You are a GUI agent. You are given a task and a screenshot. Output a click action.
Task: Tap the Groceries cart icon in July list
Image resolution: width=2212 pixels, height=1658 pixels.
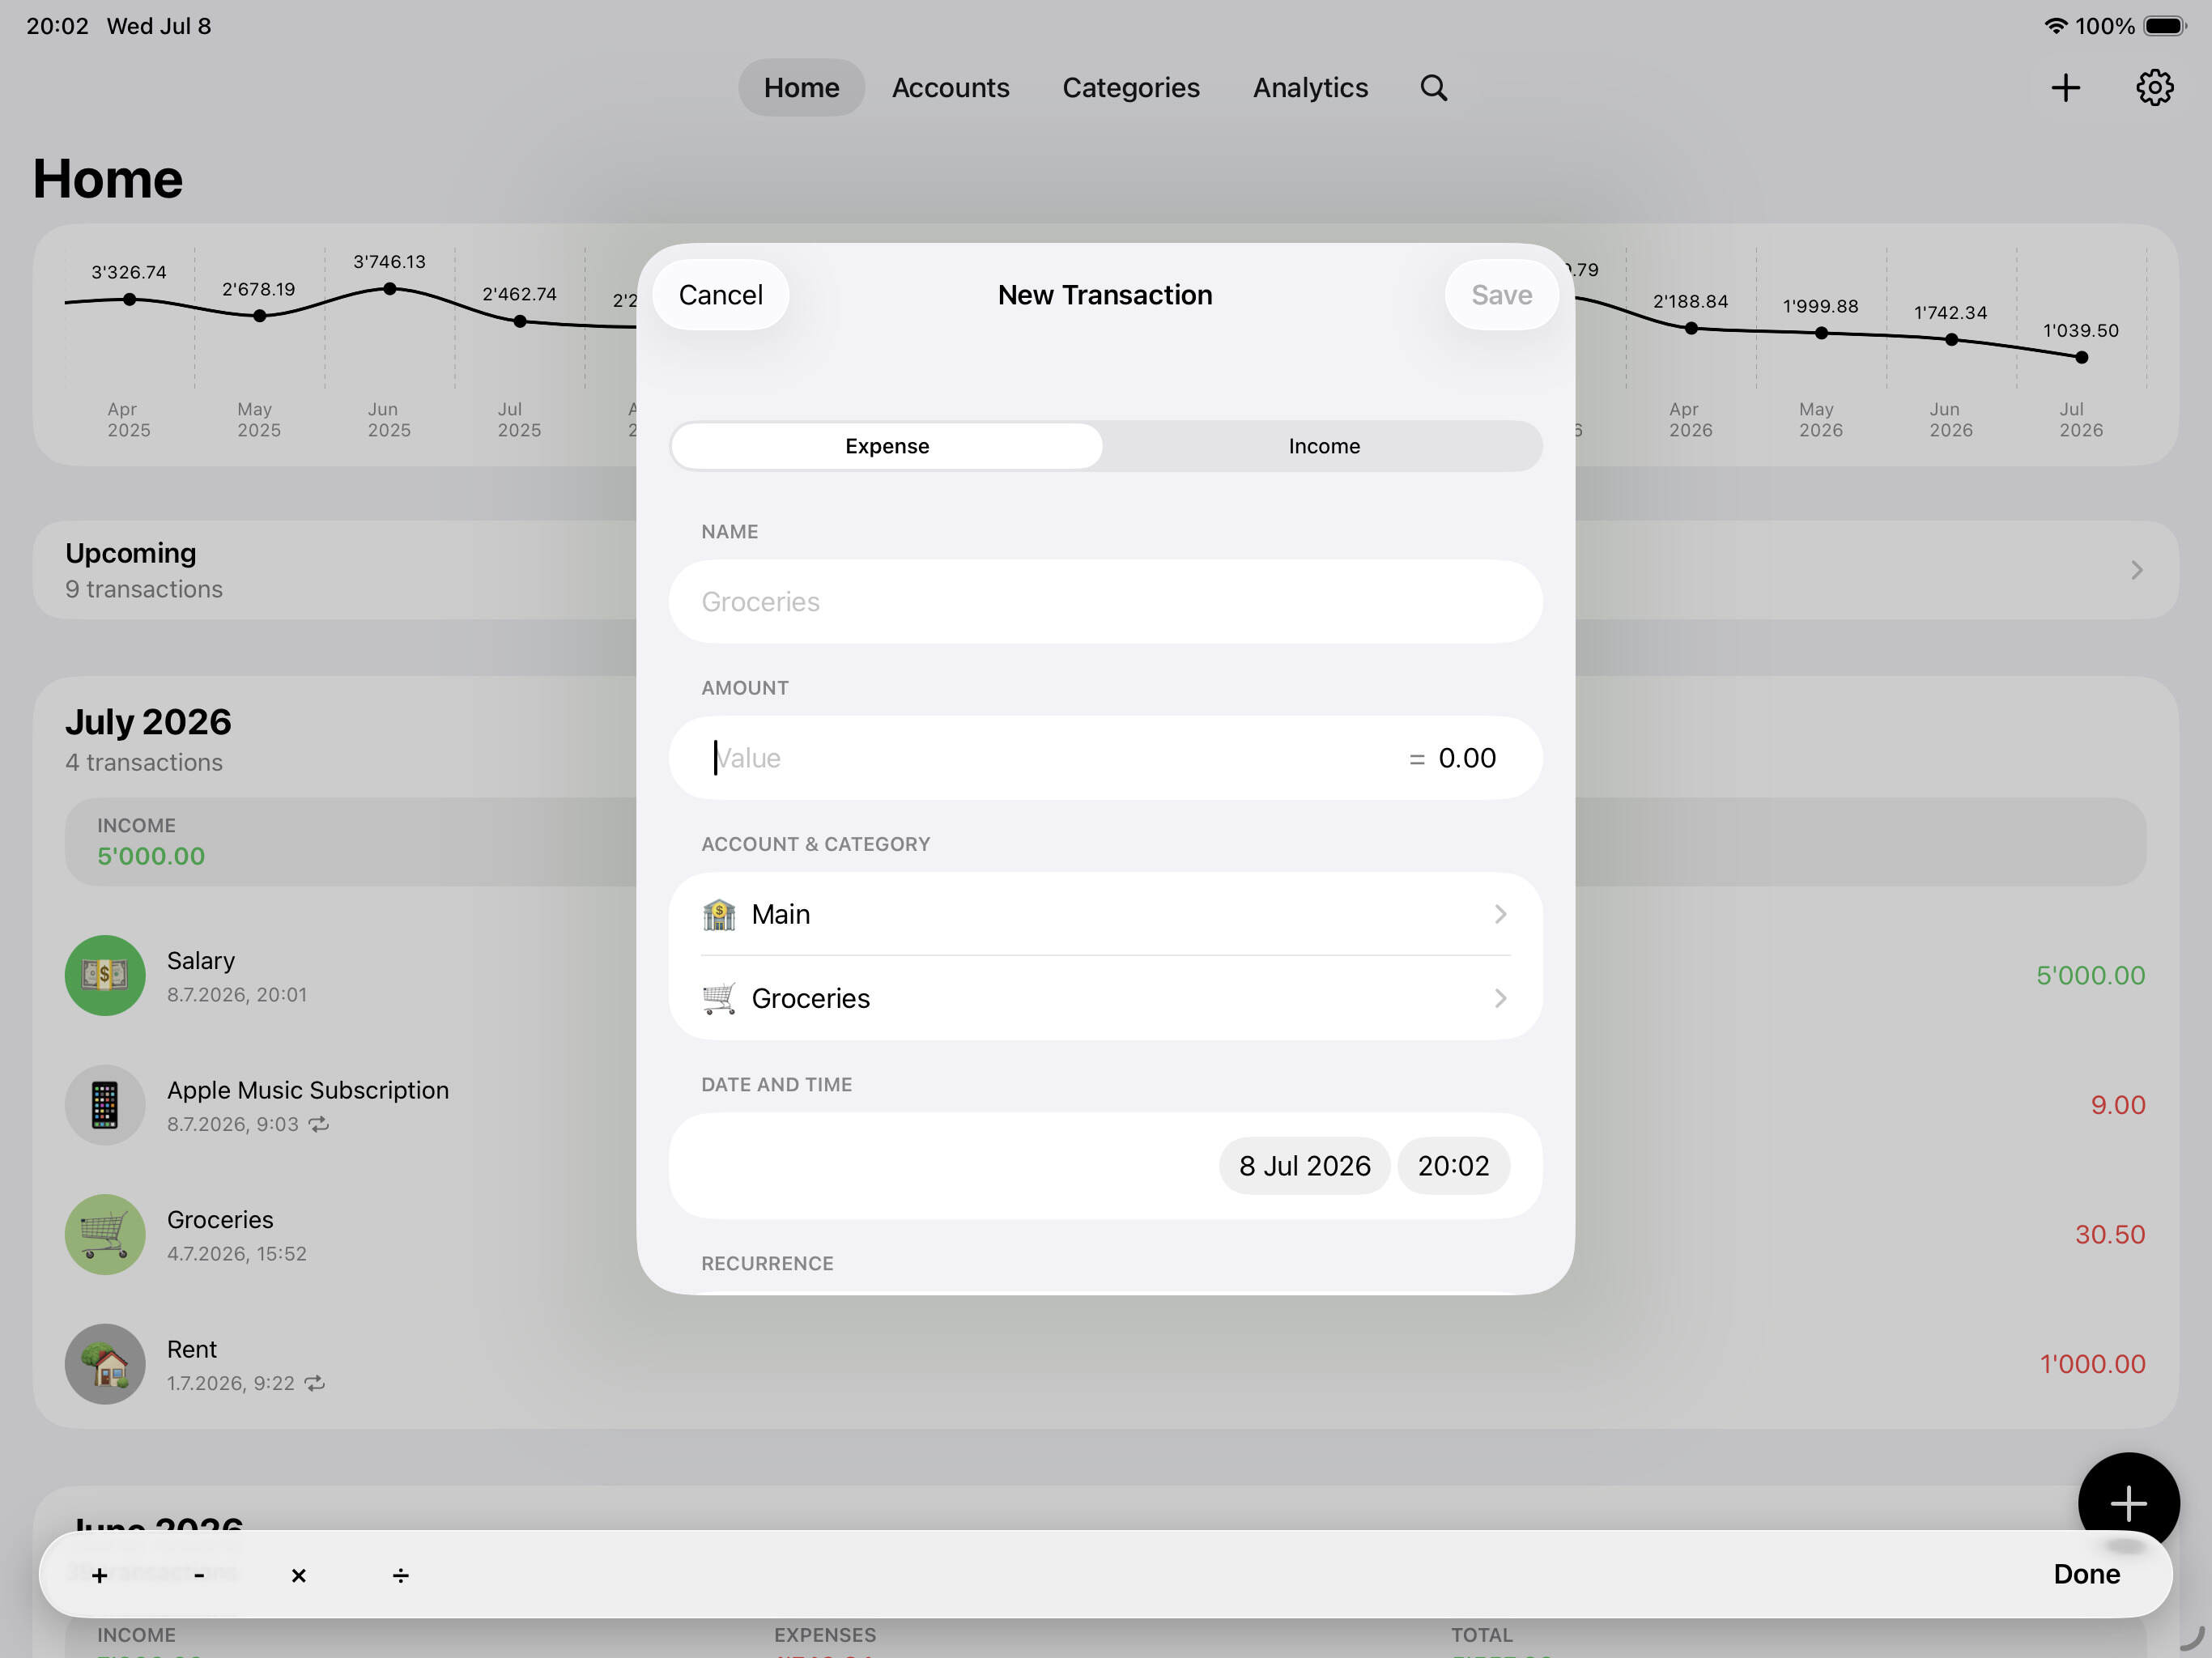coord(105,1234)
